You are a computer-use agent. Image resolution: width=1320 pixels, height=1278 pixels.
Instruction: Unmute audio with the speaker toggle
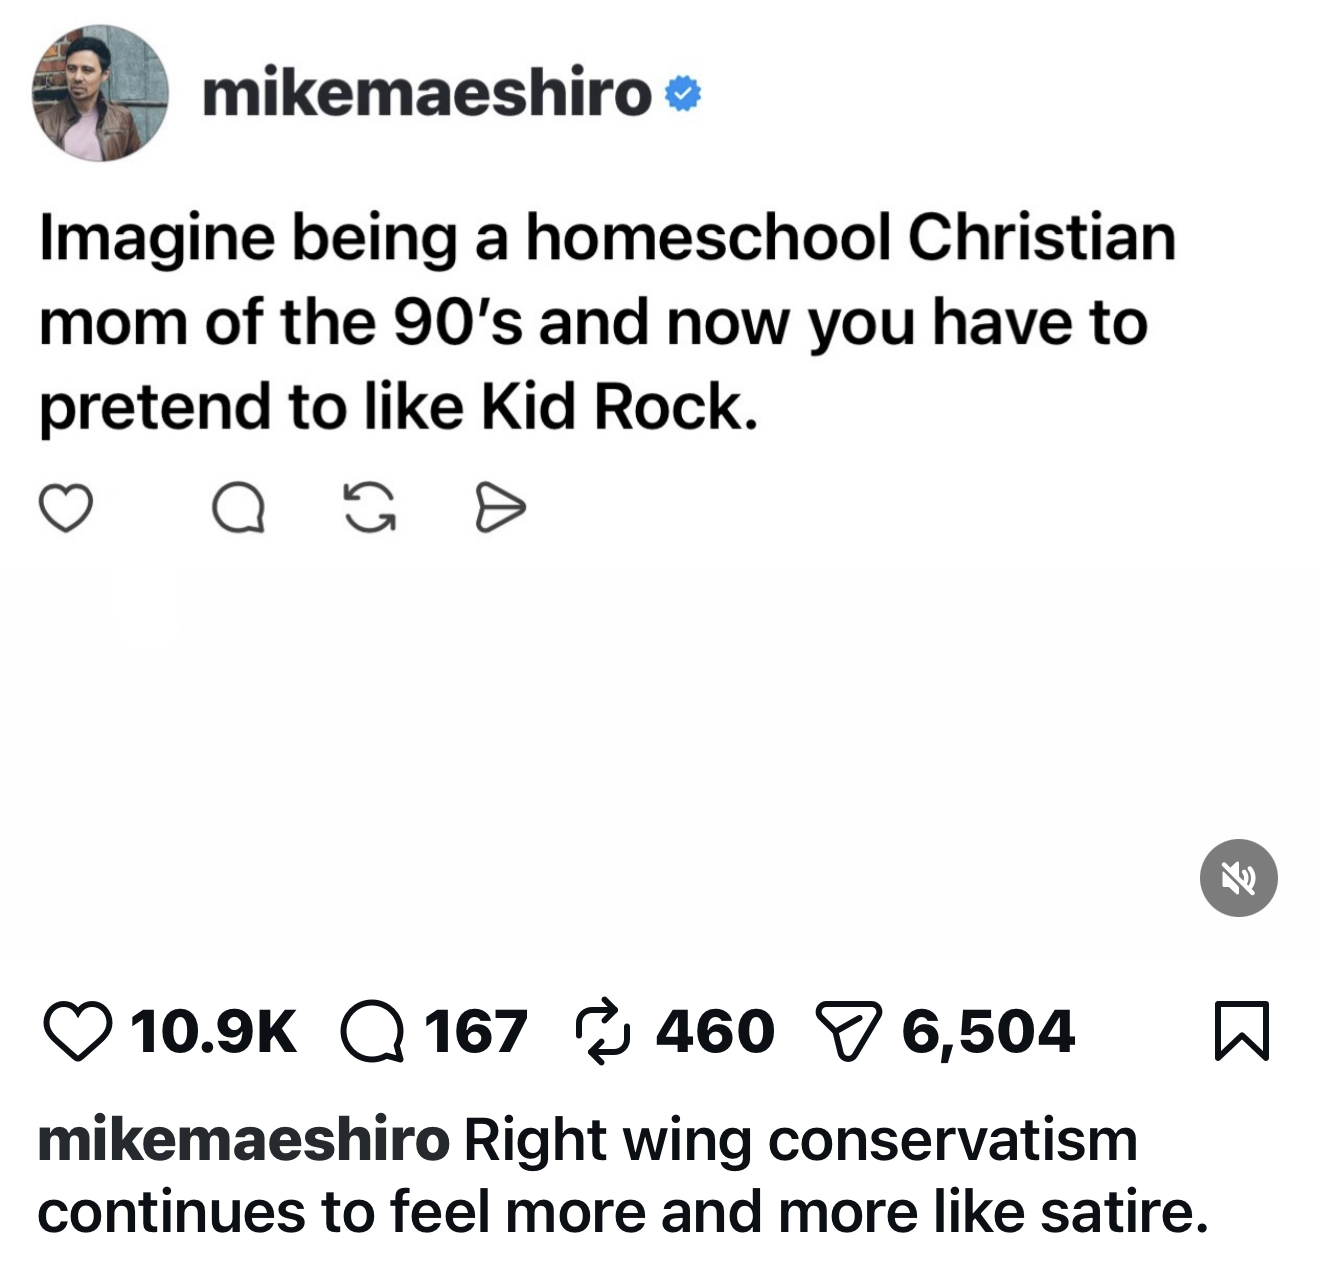1238,878
